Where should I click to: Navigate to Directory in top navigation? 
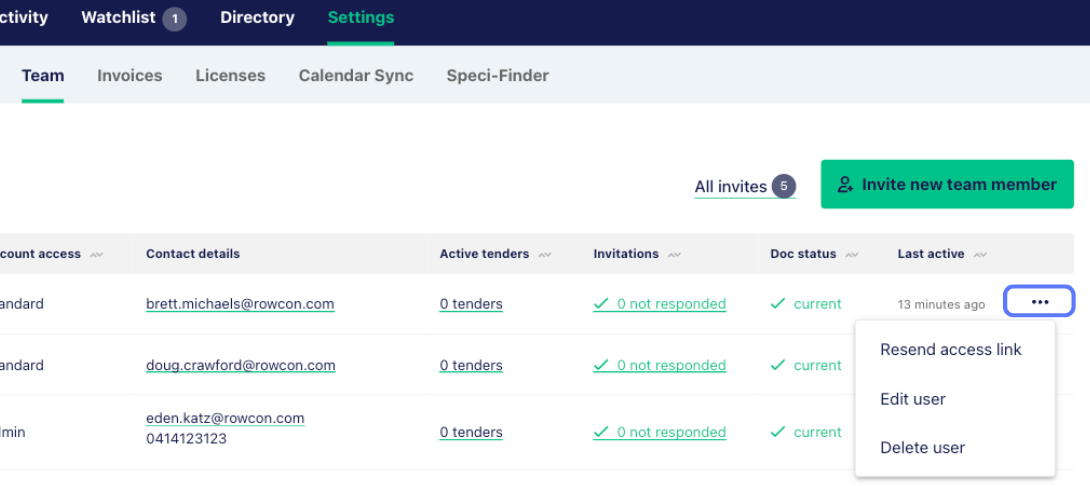(x=257, y=18)
